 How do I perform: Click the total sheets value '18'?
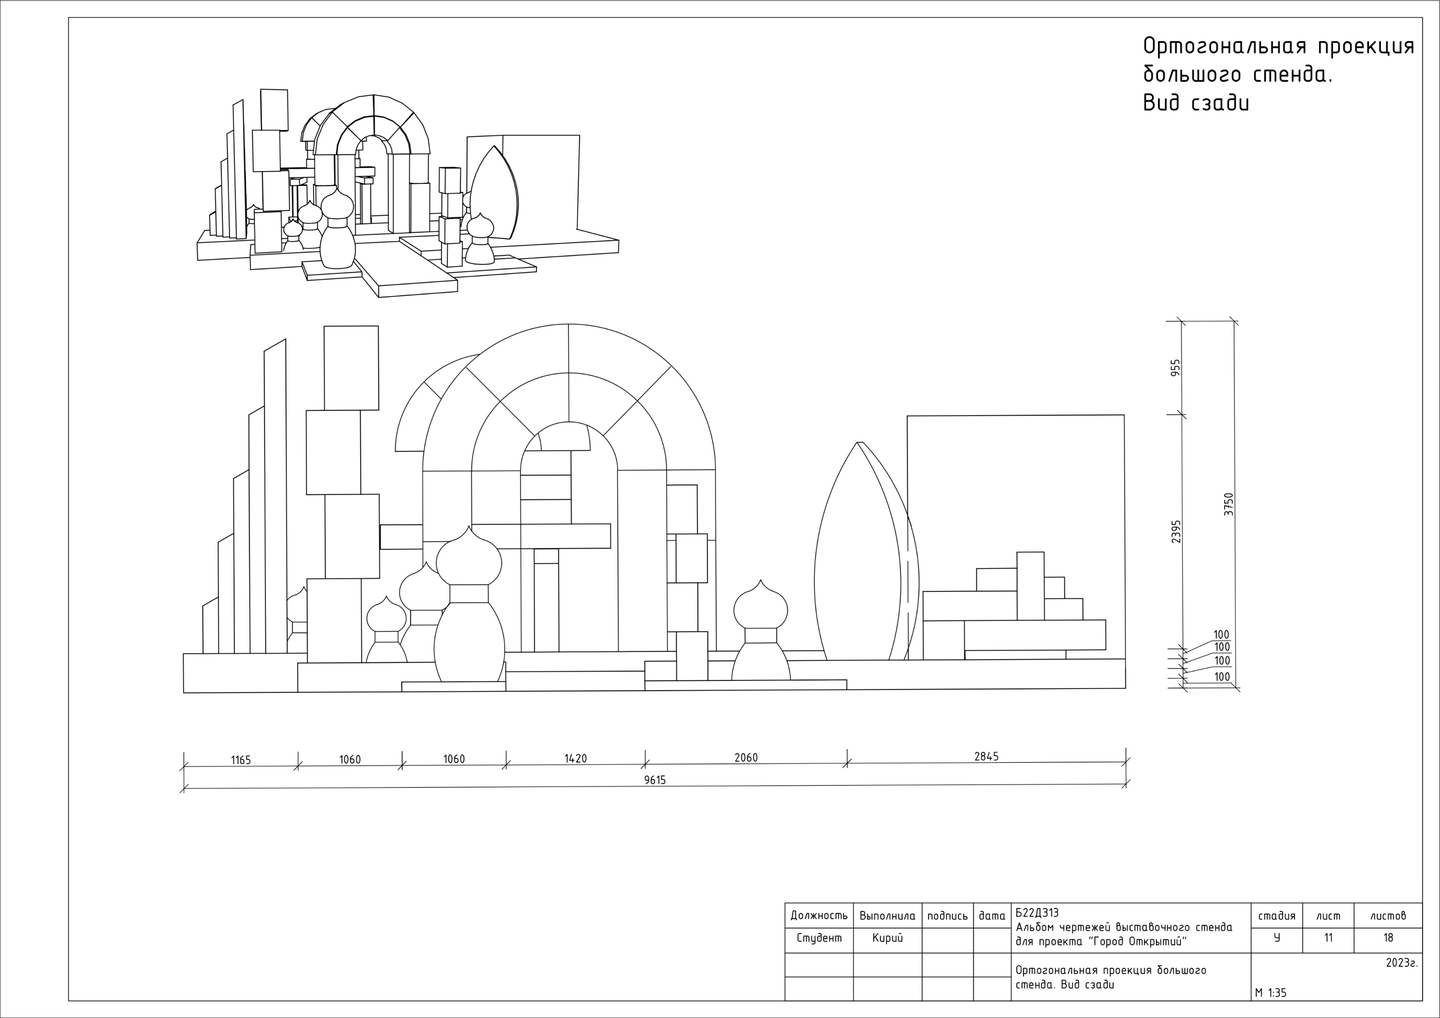tap(1388, 939)
